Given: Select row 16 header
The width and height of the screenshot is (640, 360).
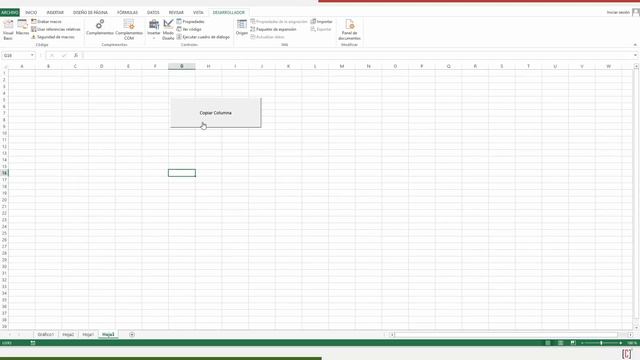Looking at the screenshot, I should [x=4, y=173].
